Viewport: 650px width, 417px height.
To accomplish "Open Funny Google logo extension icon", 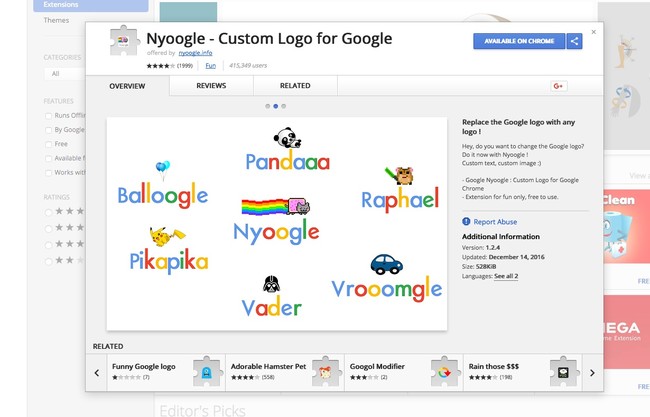I will (207, 372).
